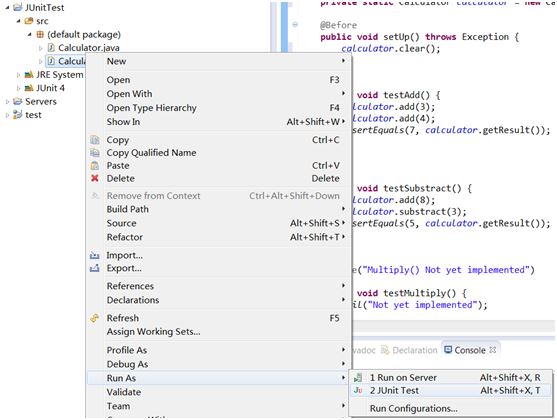Collapse the JUnitTest project node
The width and height of the screenshot is (557, 420).
7,7
